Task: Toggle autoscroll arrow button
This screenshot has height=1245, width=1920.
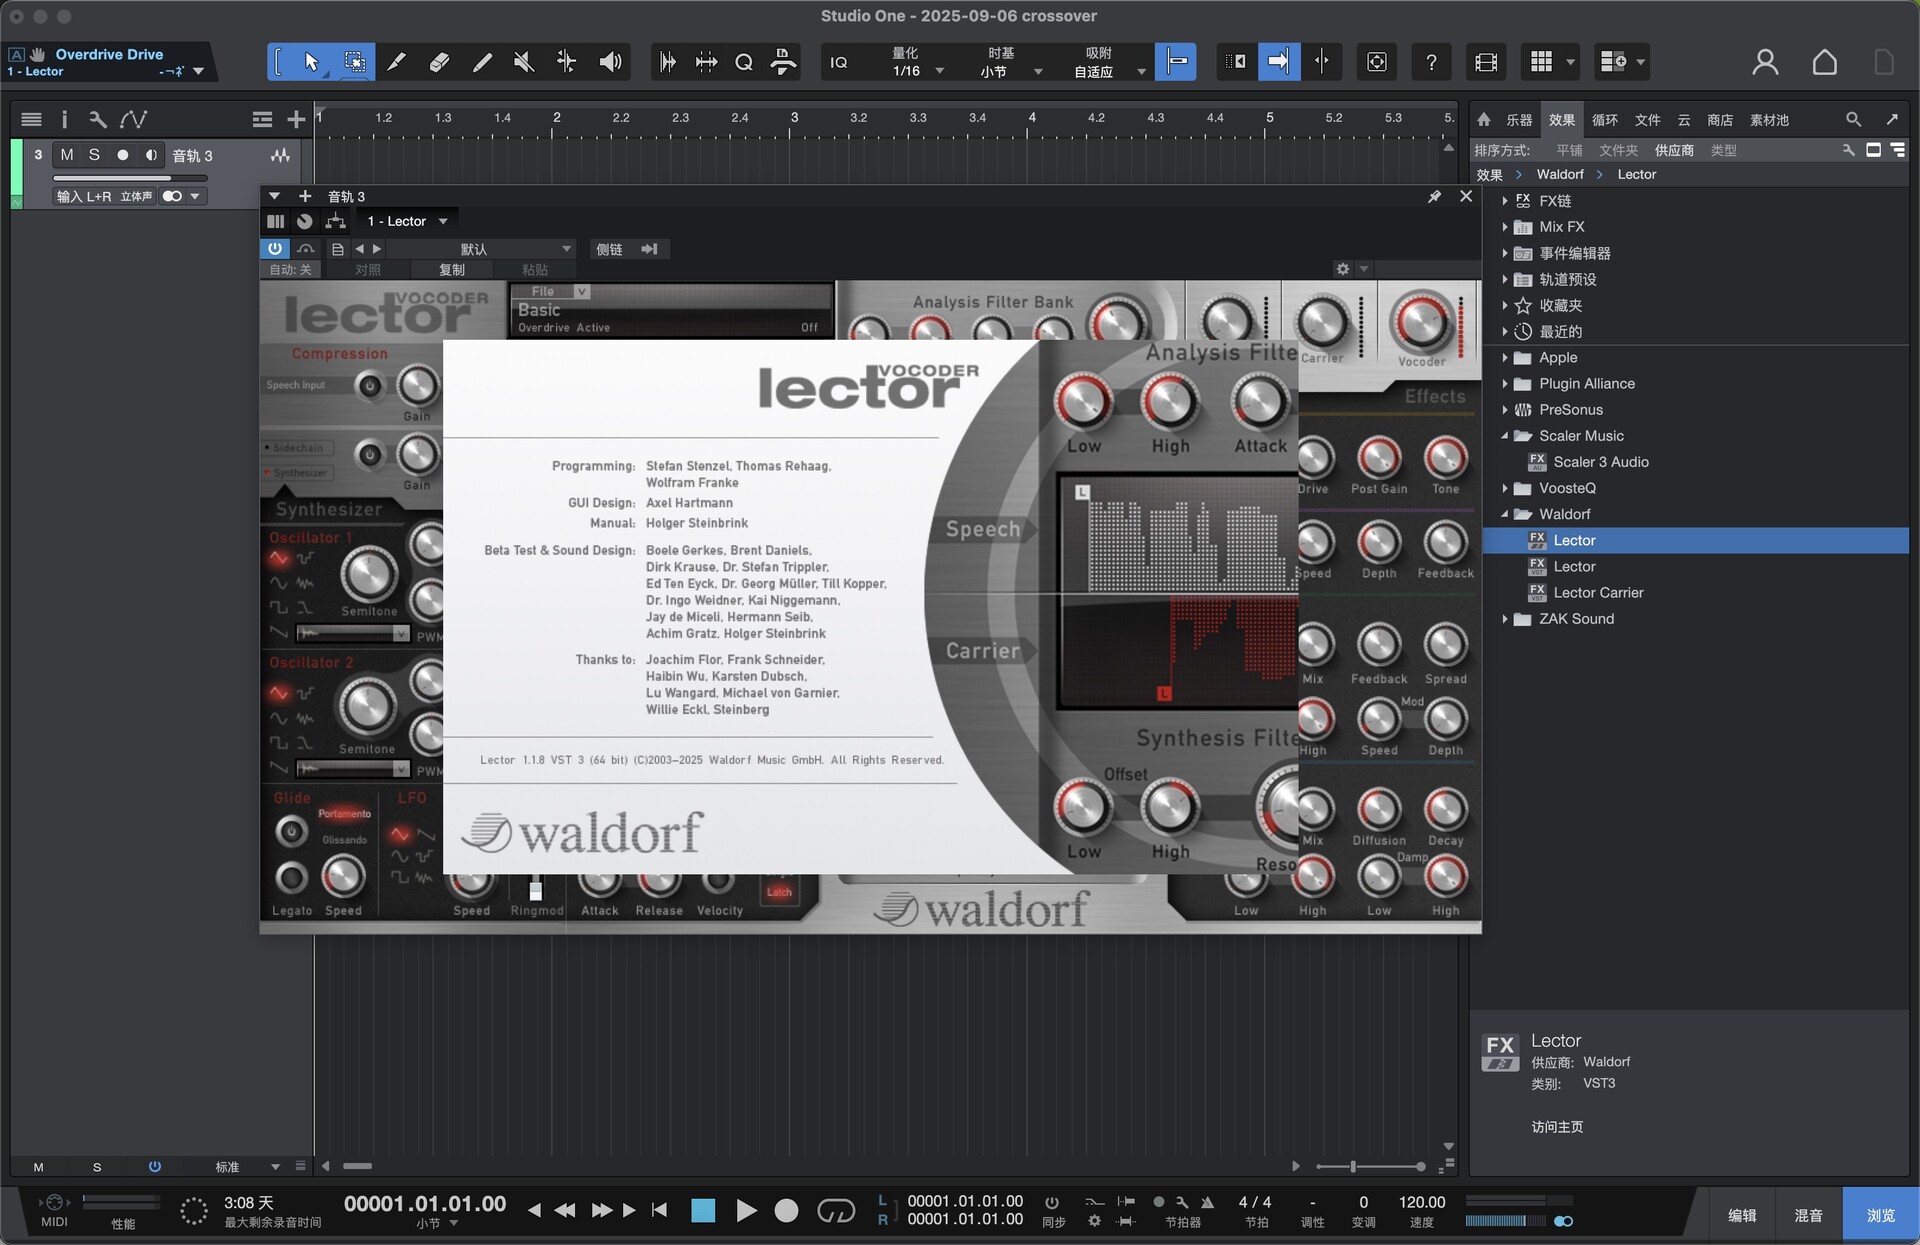Action: pos(1279,62)
